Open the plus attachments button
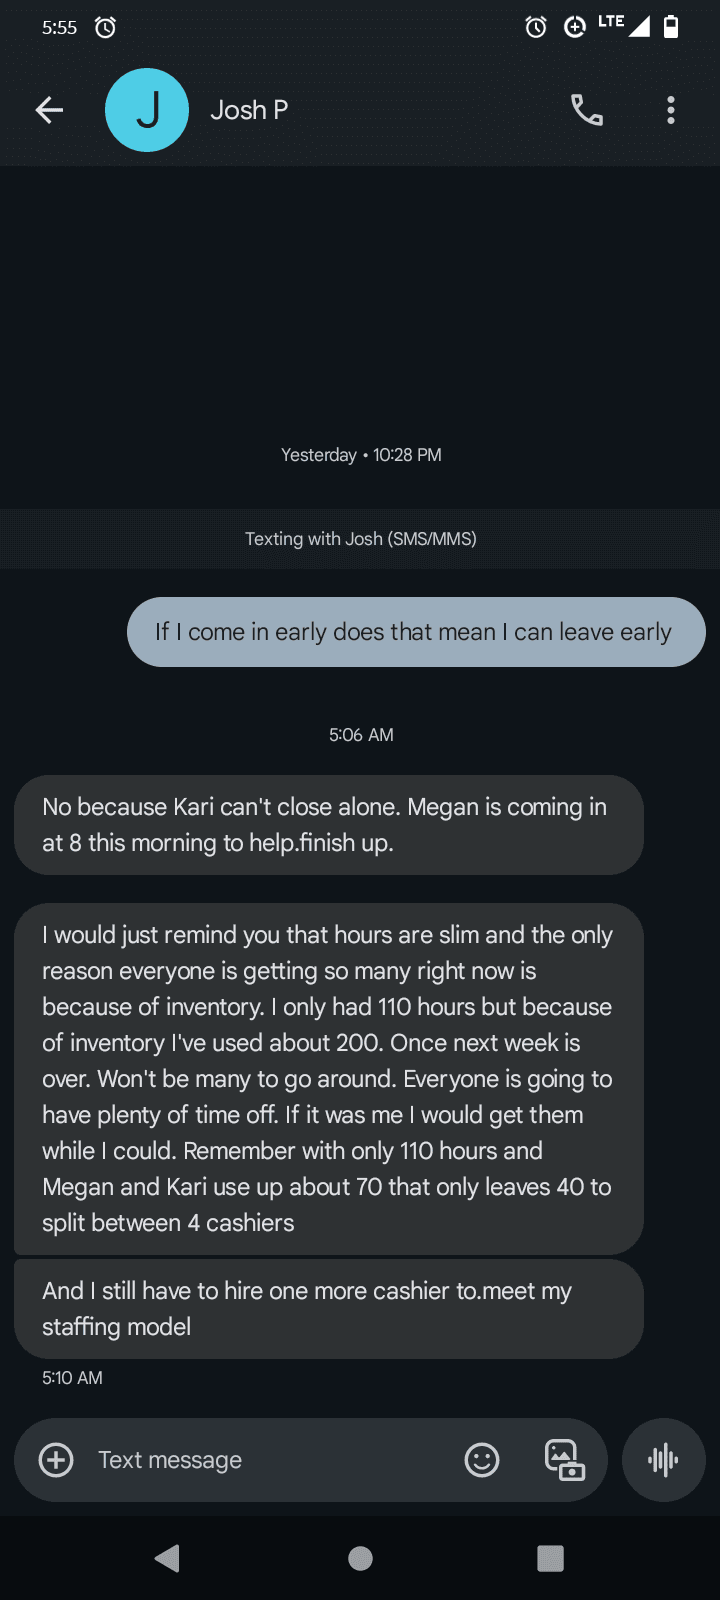This screenshot has width=720, height=1600. point(56,1460)
